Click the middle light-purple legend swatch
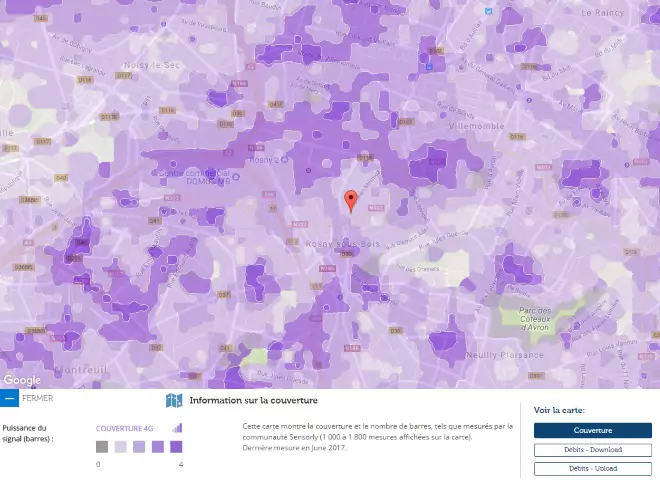The image size is (660, 490). [x=139, y=447]
